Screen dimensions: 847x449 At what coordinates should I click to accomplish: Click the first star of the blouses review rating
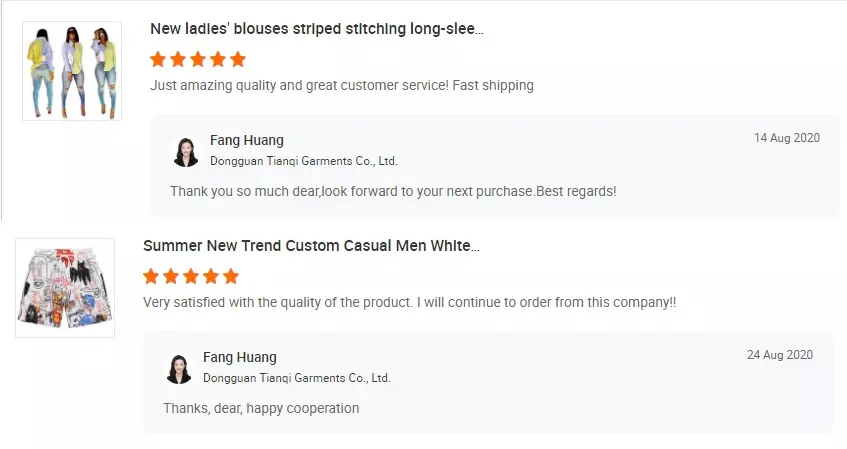[x=158, y=59]
